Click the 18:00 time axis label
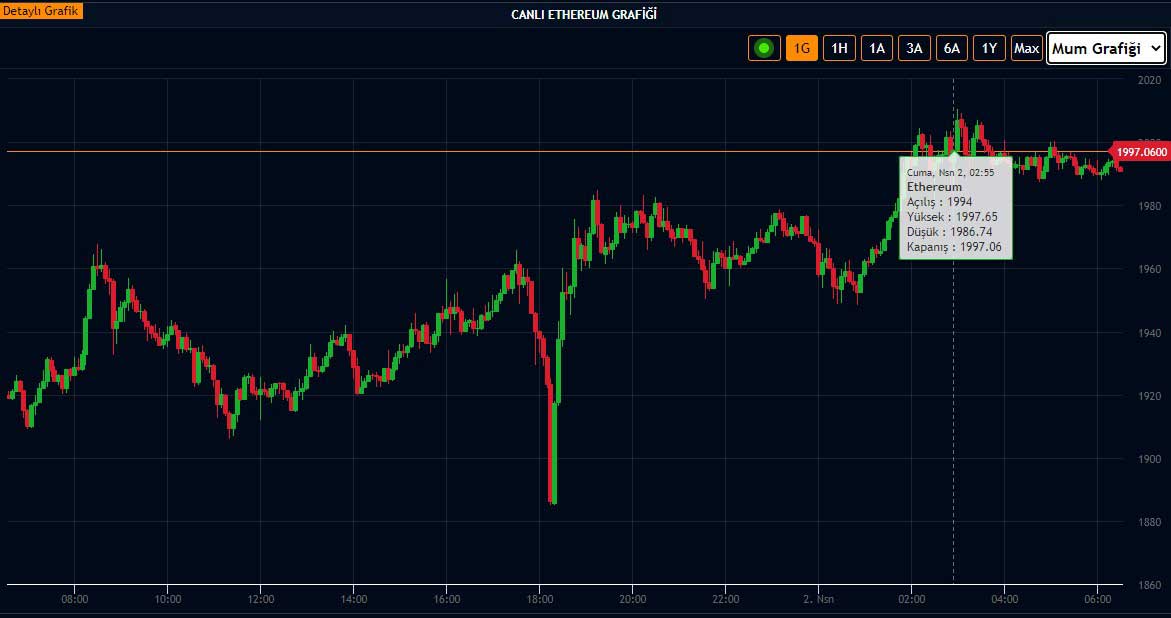This screenshot has width=1171, height=618. 539,599
